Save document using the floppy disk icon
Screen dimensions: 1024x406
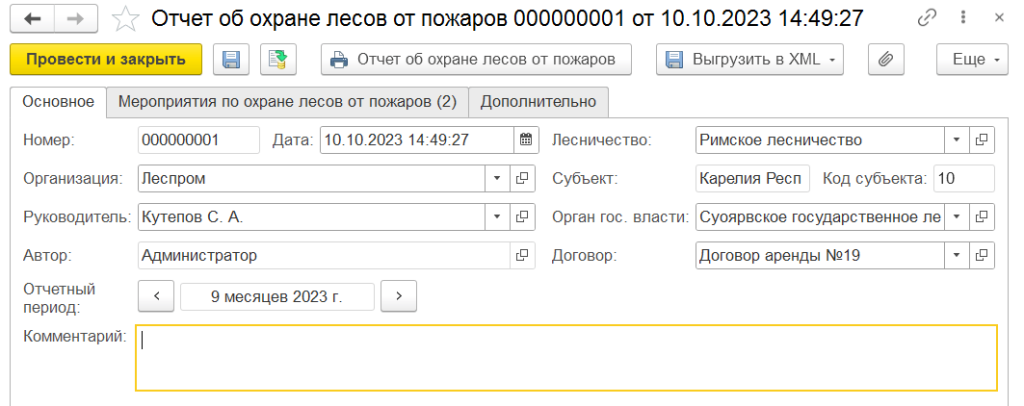tap(231, 59)
